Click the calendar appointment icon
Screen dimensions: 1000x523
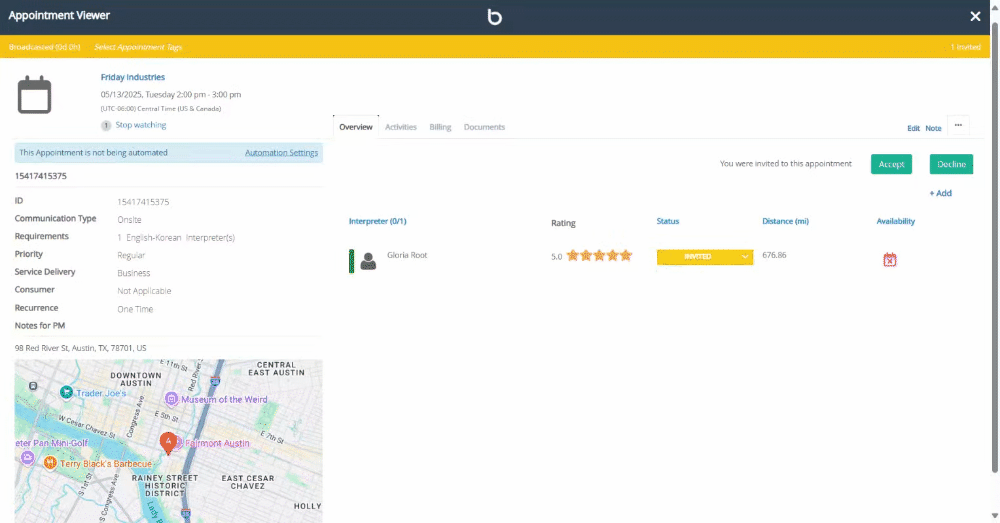pyautogui.click(x=34, y=94)
